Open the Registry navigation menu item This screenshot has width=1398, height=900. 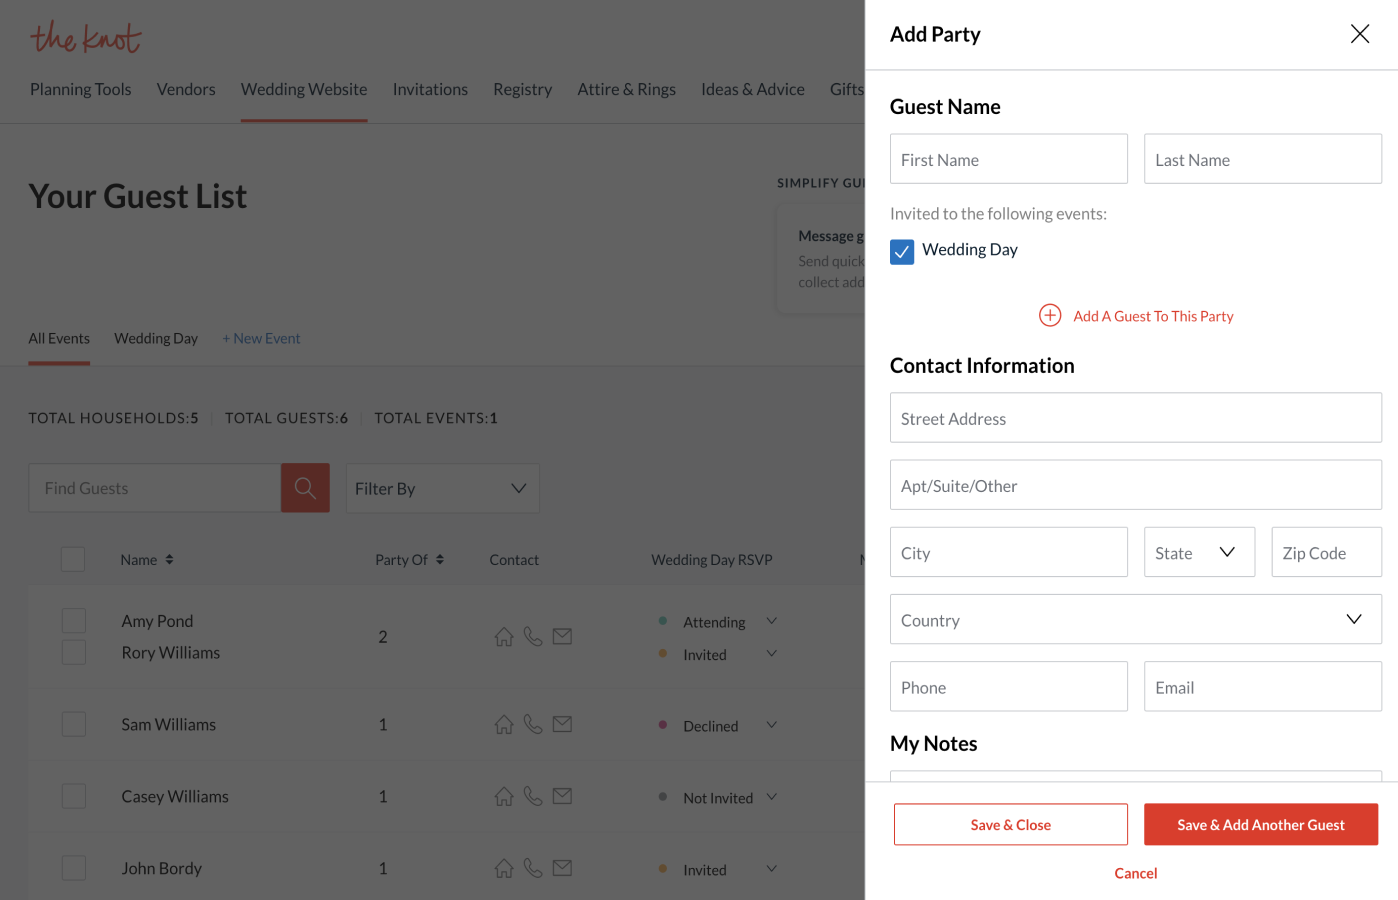522,89
